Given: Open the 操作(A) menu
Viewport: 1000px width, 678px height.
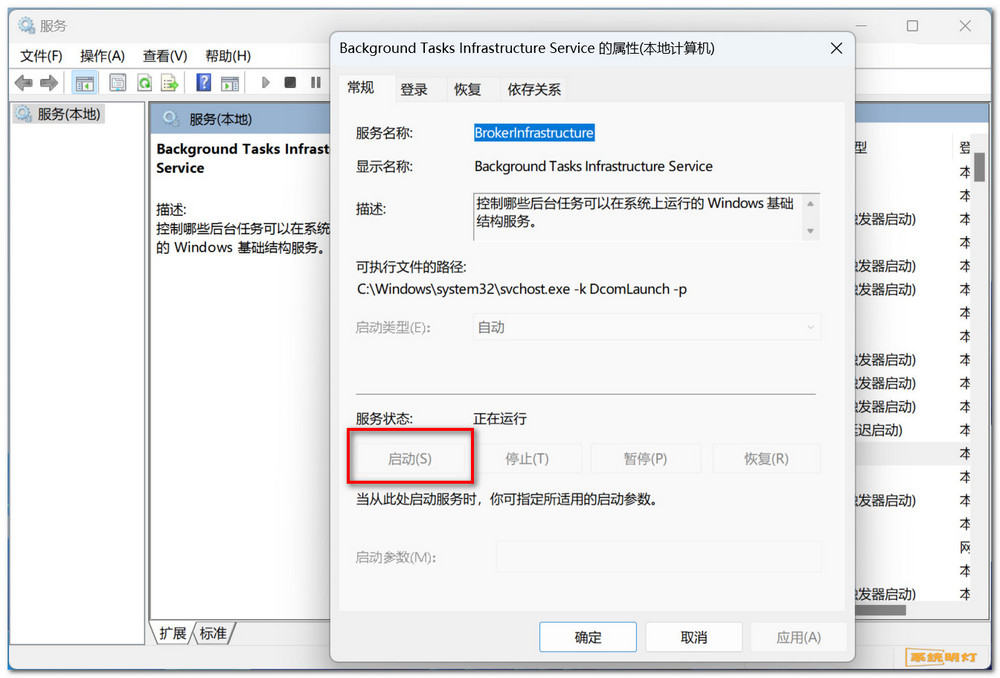Looking at the screenshot, I should tap(102, 56).
